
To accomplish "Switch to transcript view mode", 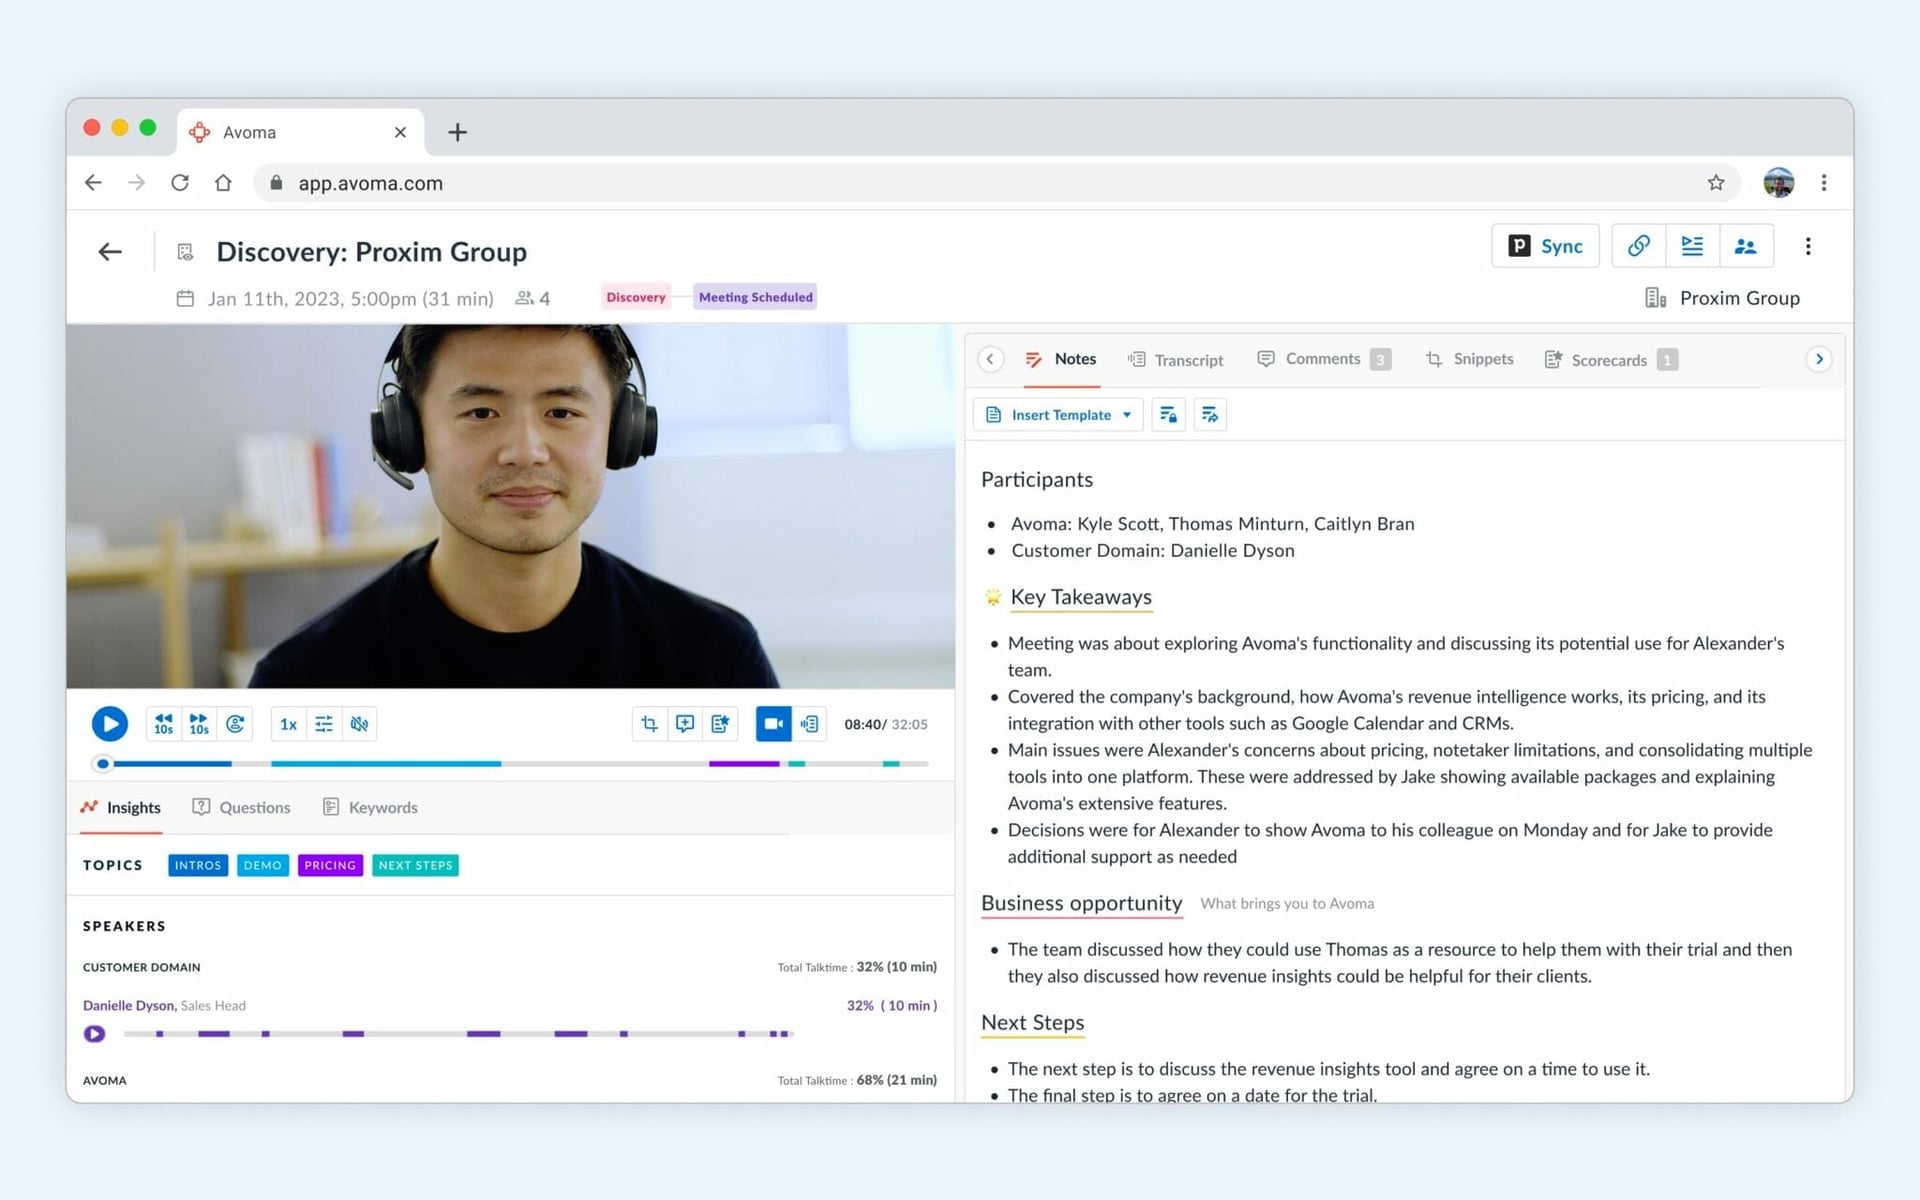I will click(x=809, y=724).
